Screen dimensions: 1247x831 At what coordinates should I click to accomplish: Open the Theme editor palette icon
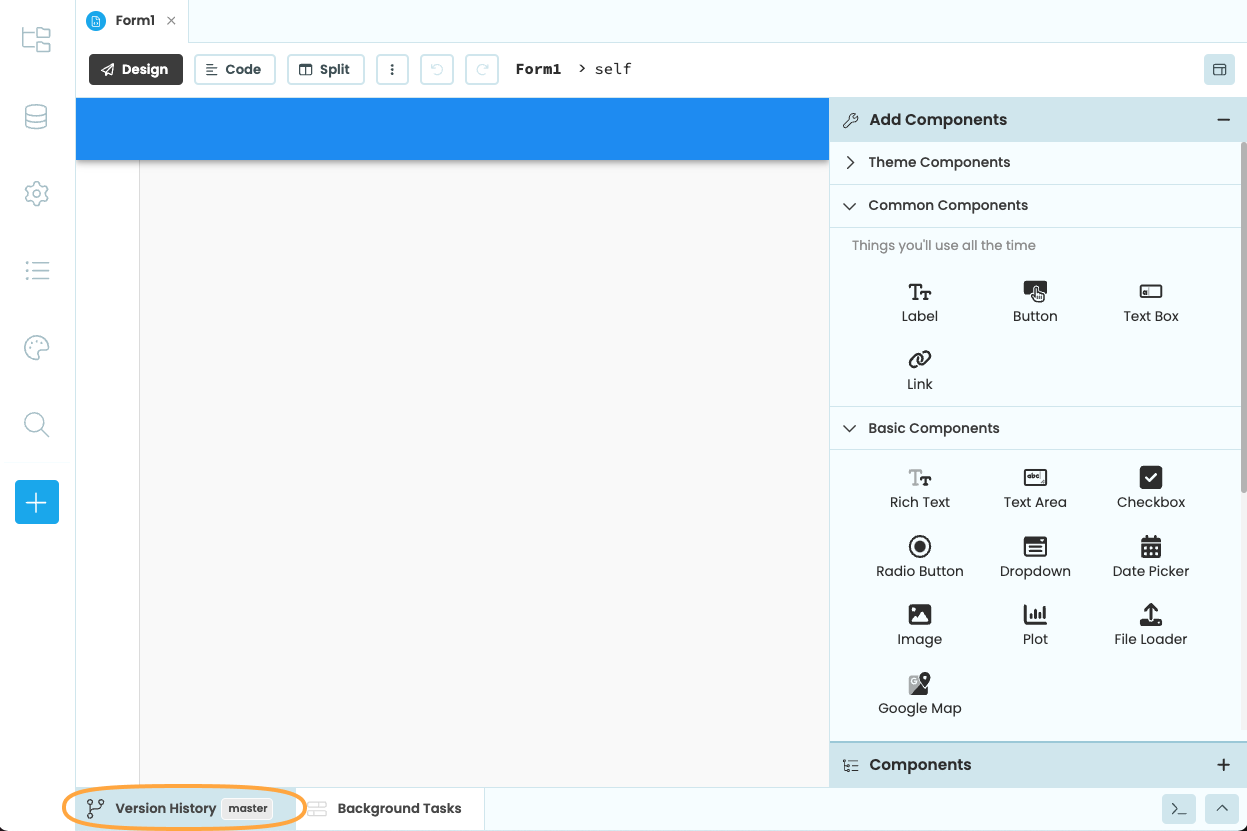(x=36, y=347)
